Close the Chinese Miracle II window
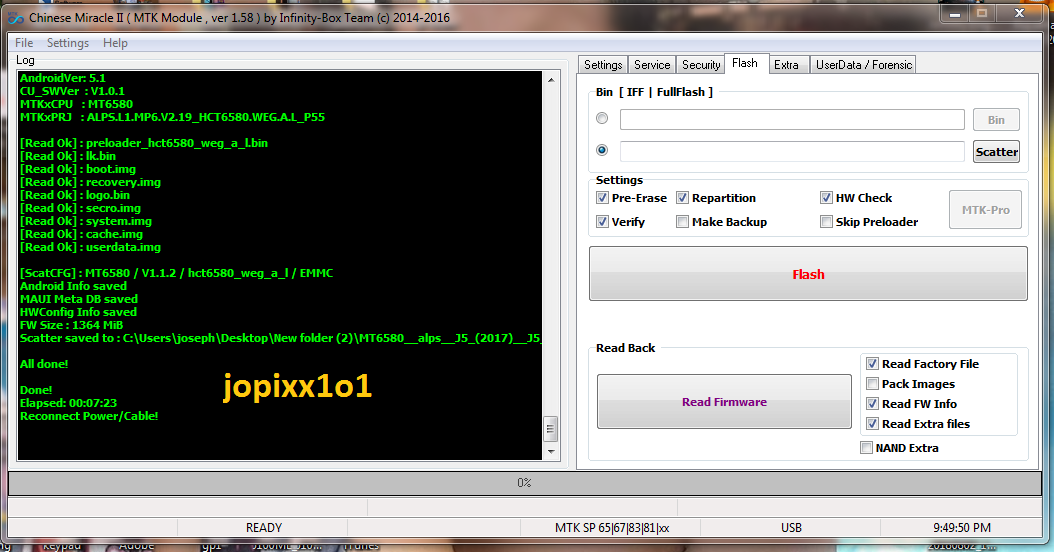The image size is (1054, 552). [1020, 13]
